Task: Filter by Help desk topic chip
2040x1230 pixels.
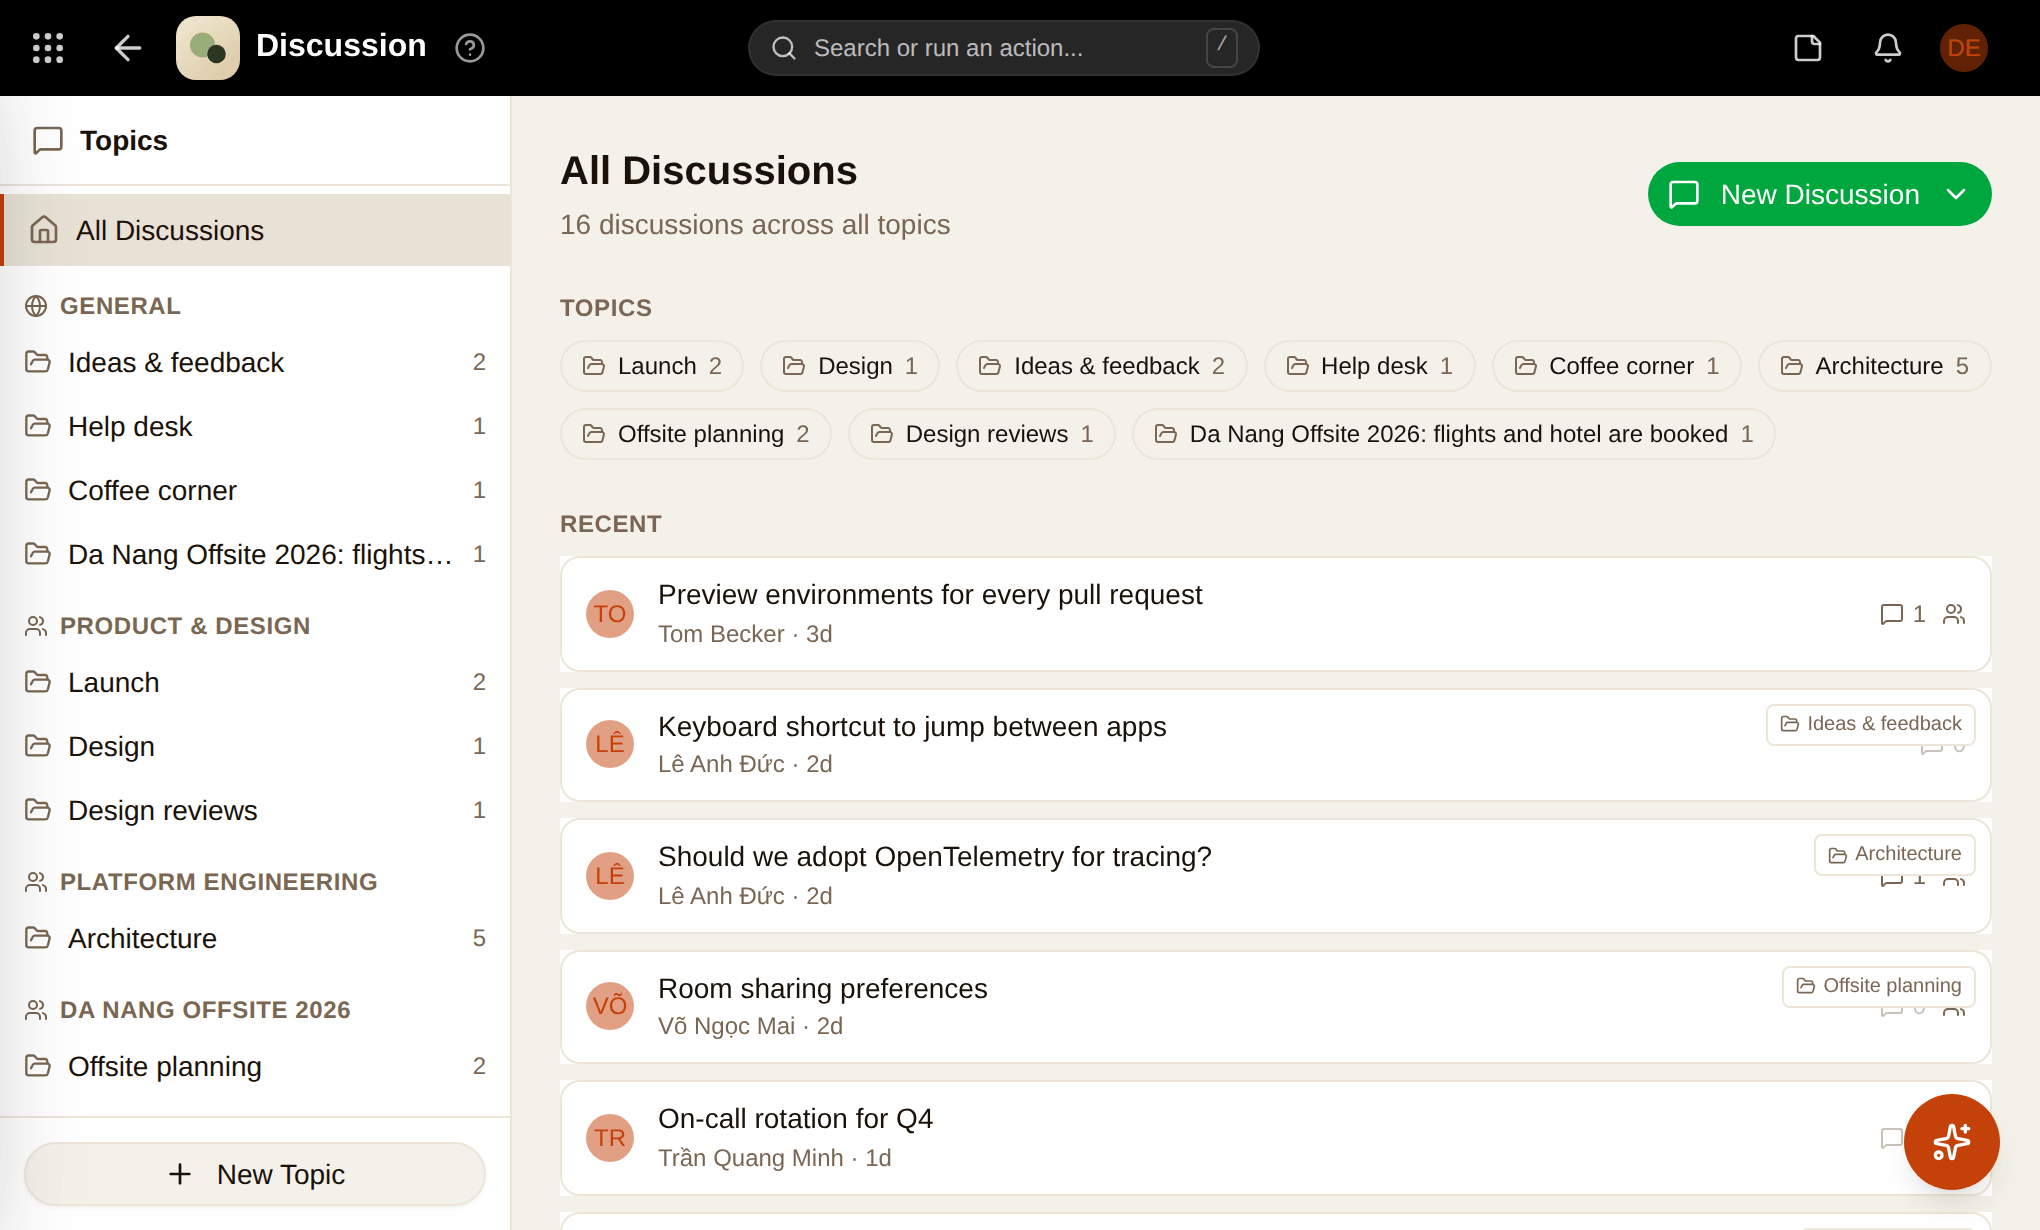Action: tap(1370, 366)
